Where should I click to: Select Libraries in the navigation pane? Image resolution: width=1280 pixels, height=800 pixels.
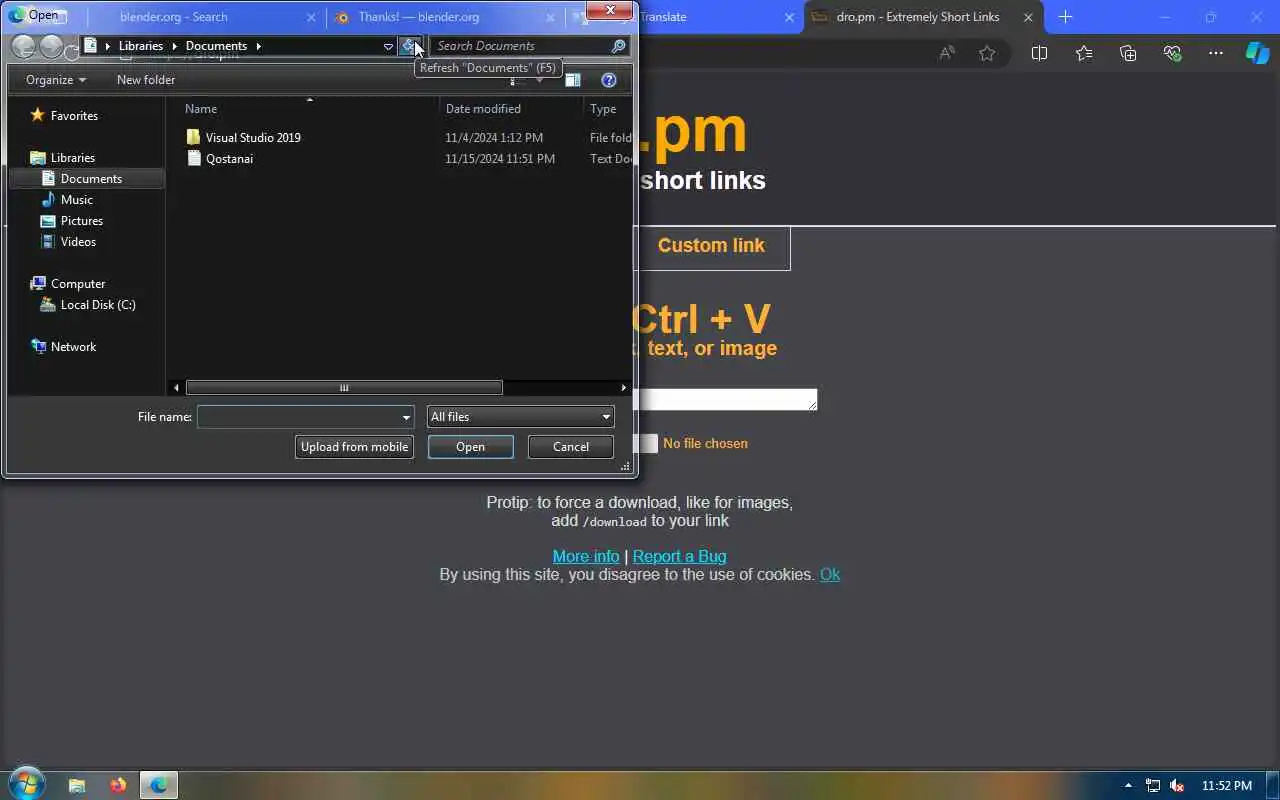pos(73,158)
